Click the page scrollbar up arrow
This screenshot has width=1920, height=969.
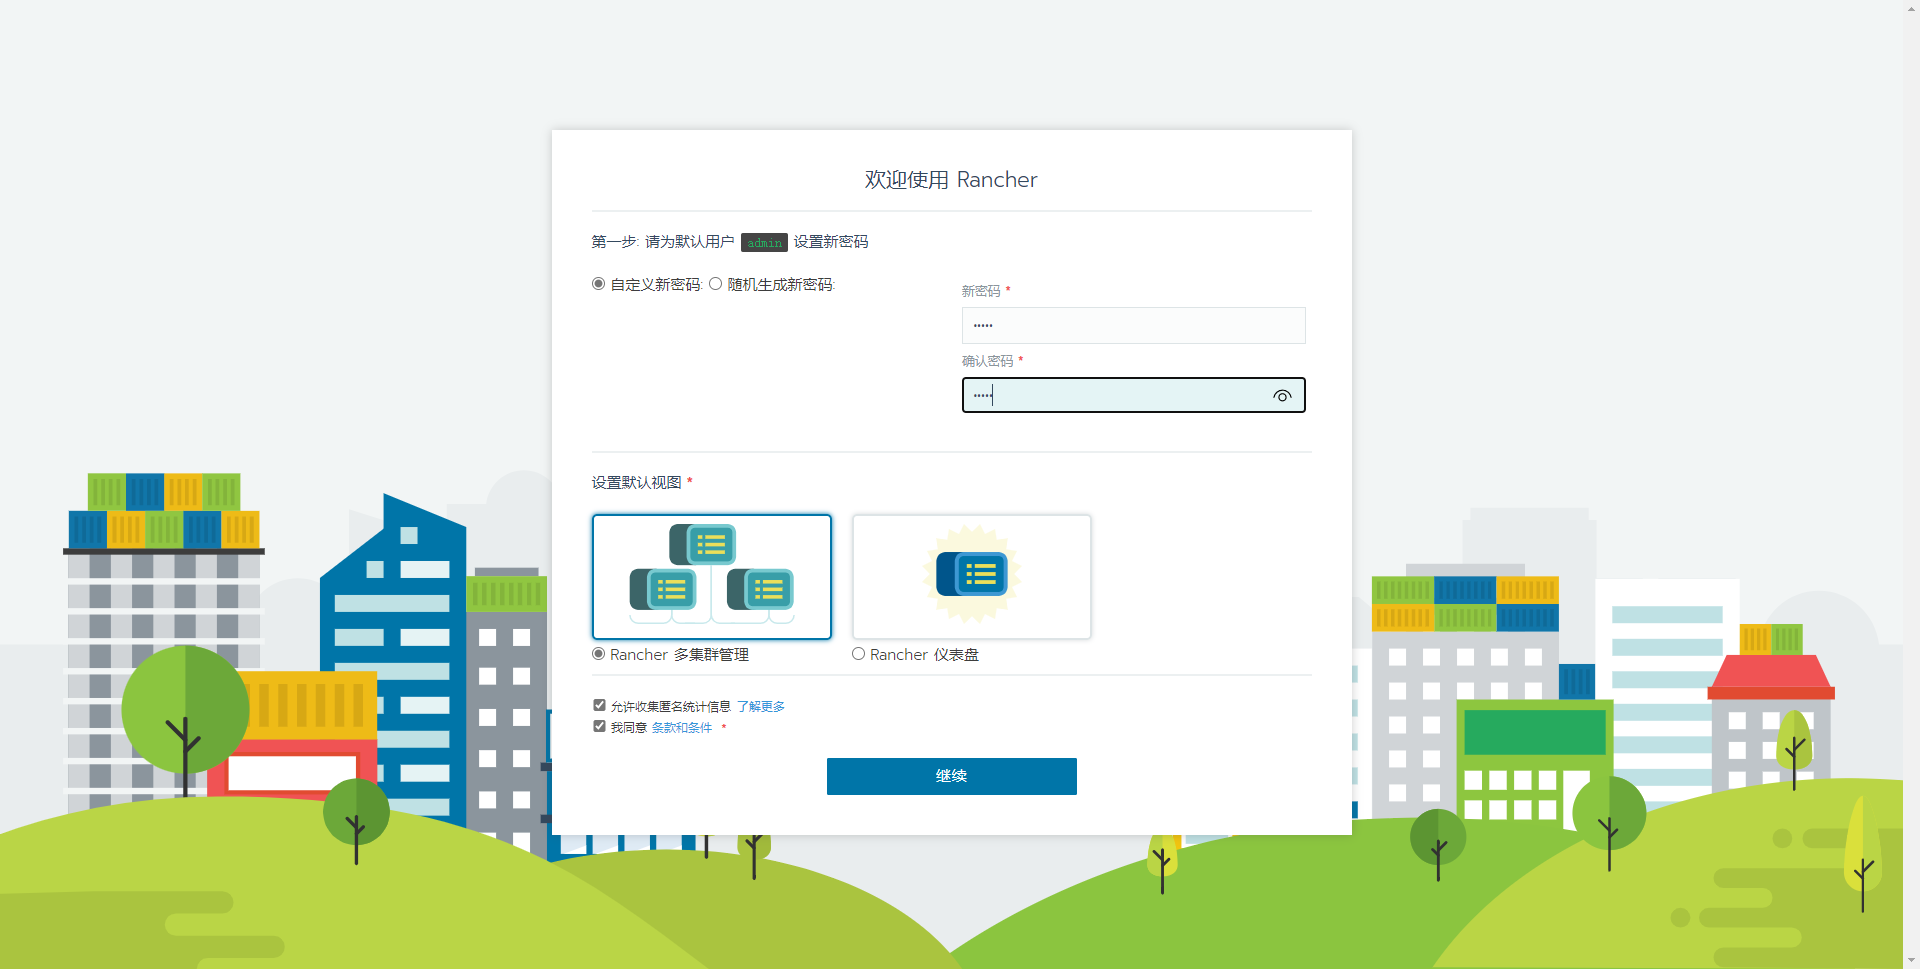tap(1911, 8)
